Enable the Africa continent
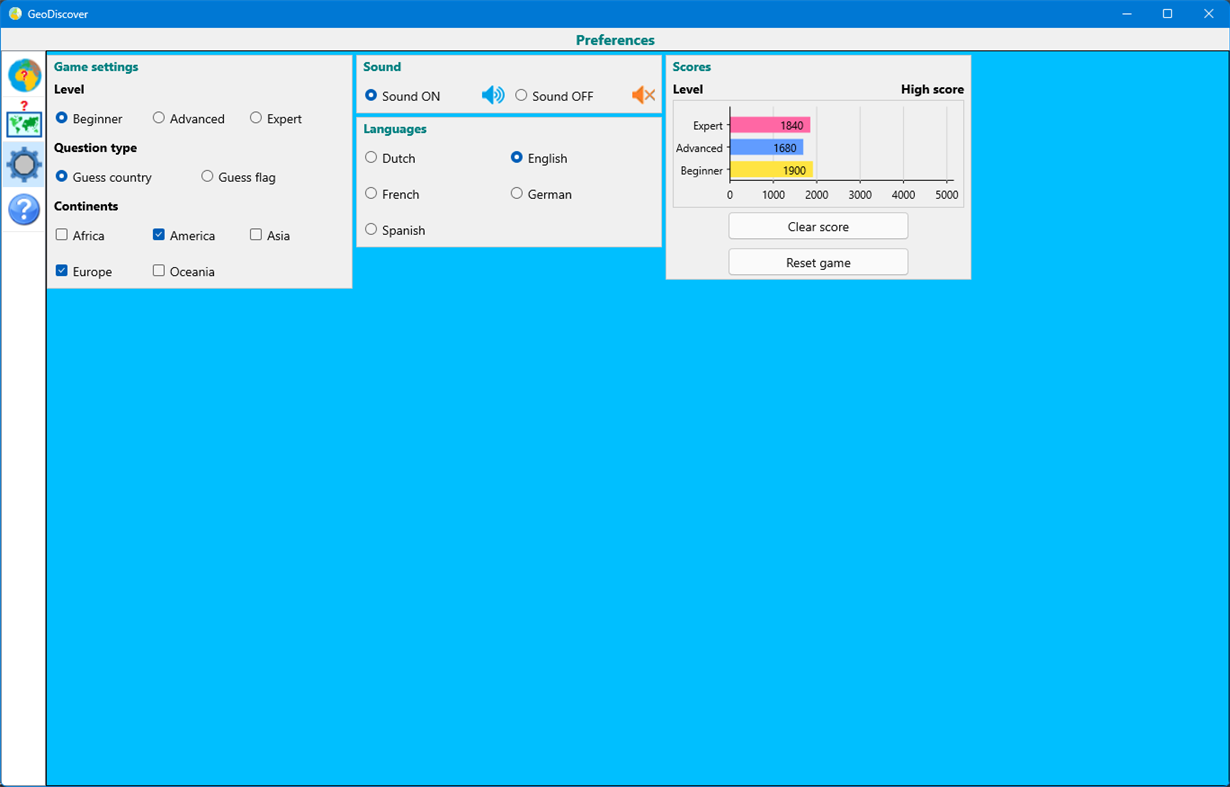Viewport: 1230px width, 787px height. 63,235
